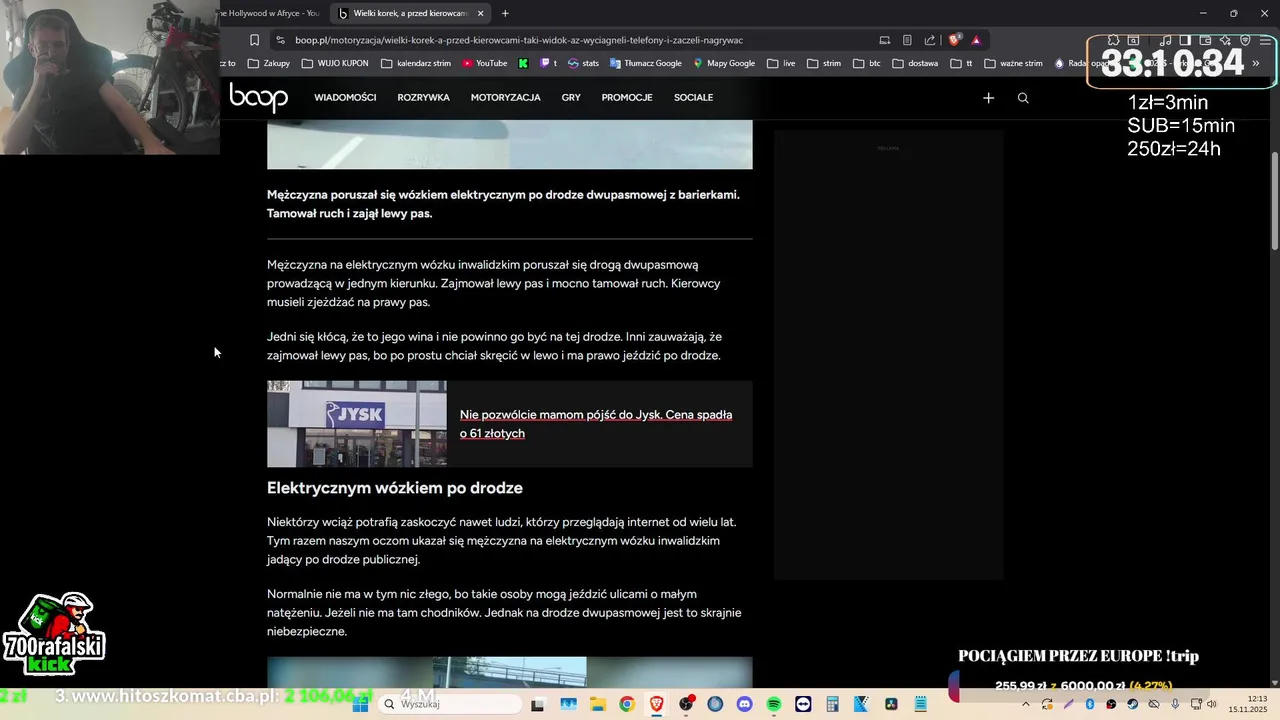Open the Notepad taskbar icon
The width and height of the screenshot is (1280, 720).
point(921,704)
